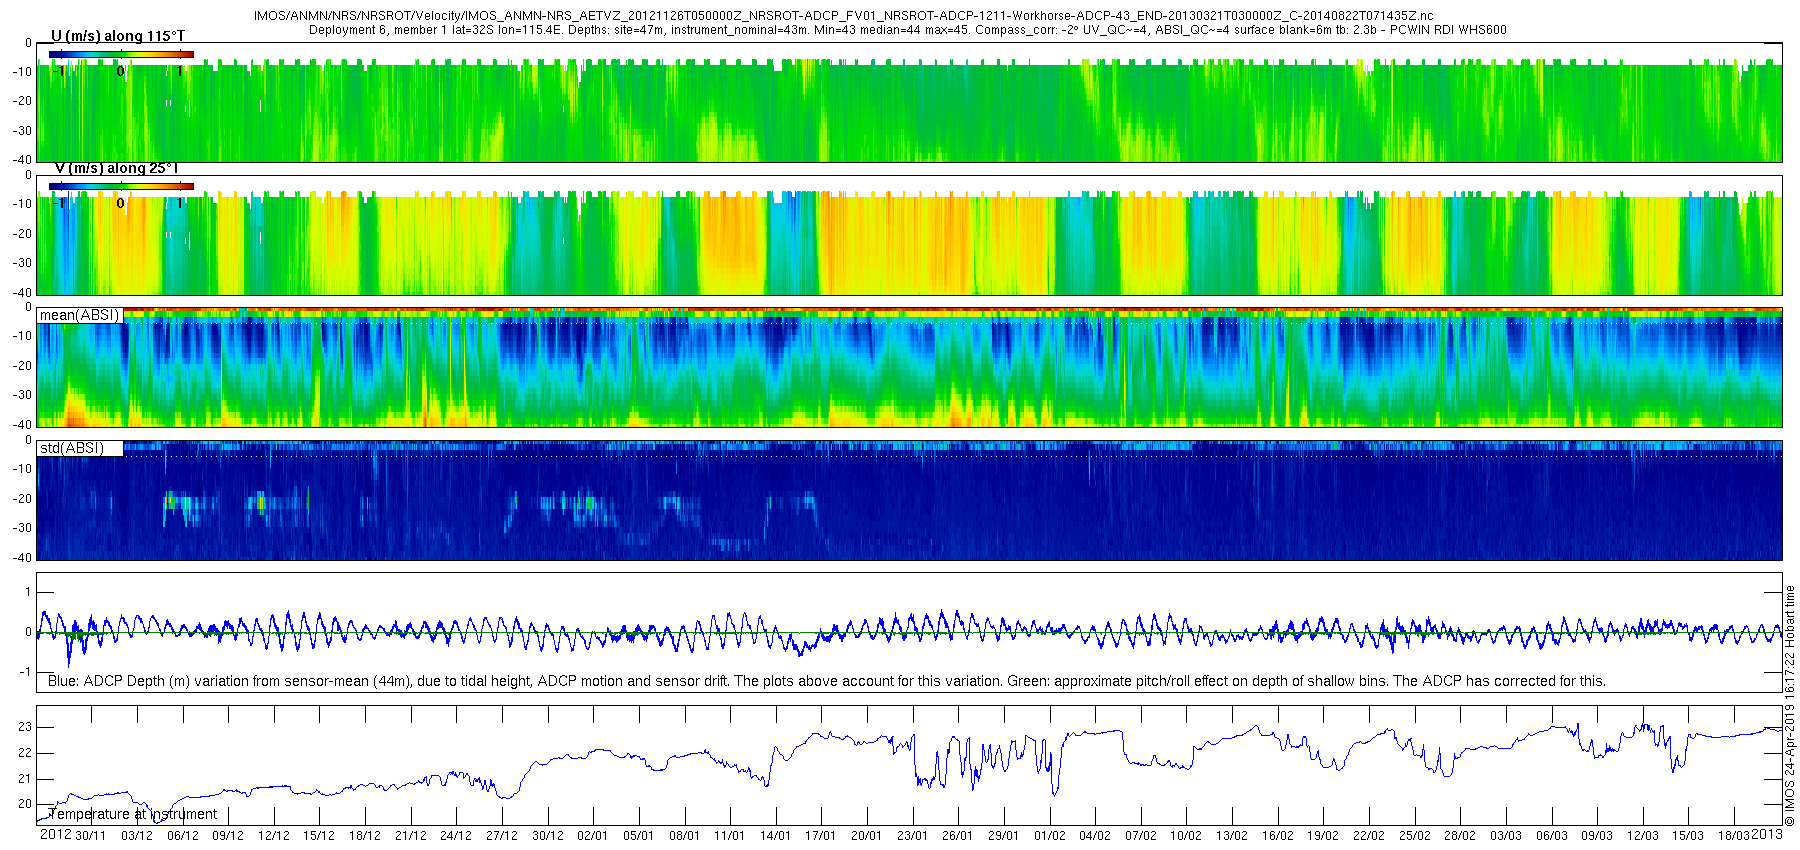Click the '12/03' date tick label
Image resolution: width=1800 pixels, height=850 pixels.
point(1642,836)
